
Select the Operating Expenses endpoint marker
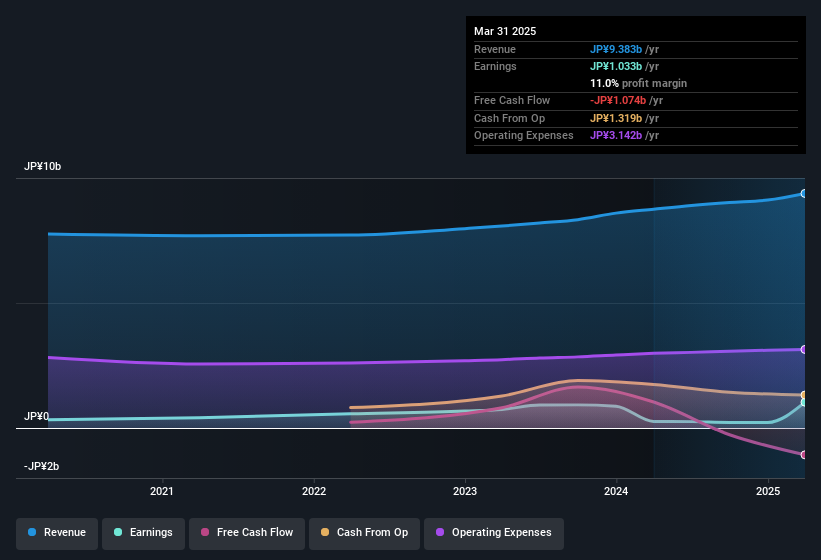(803, 350)
